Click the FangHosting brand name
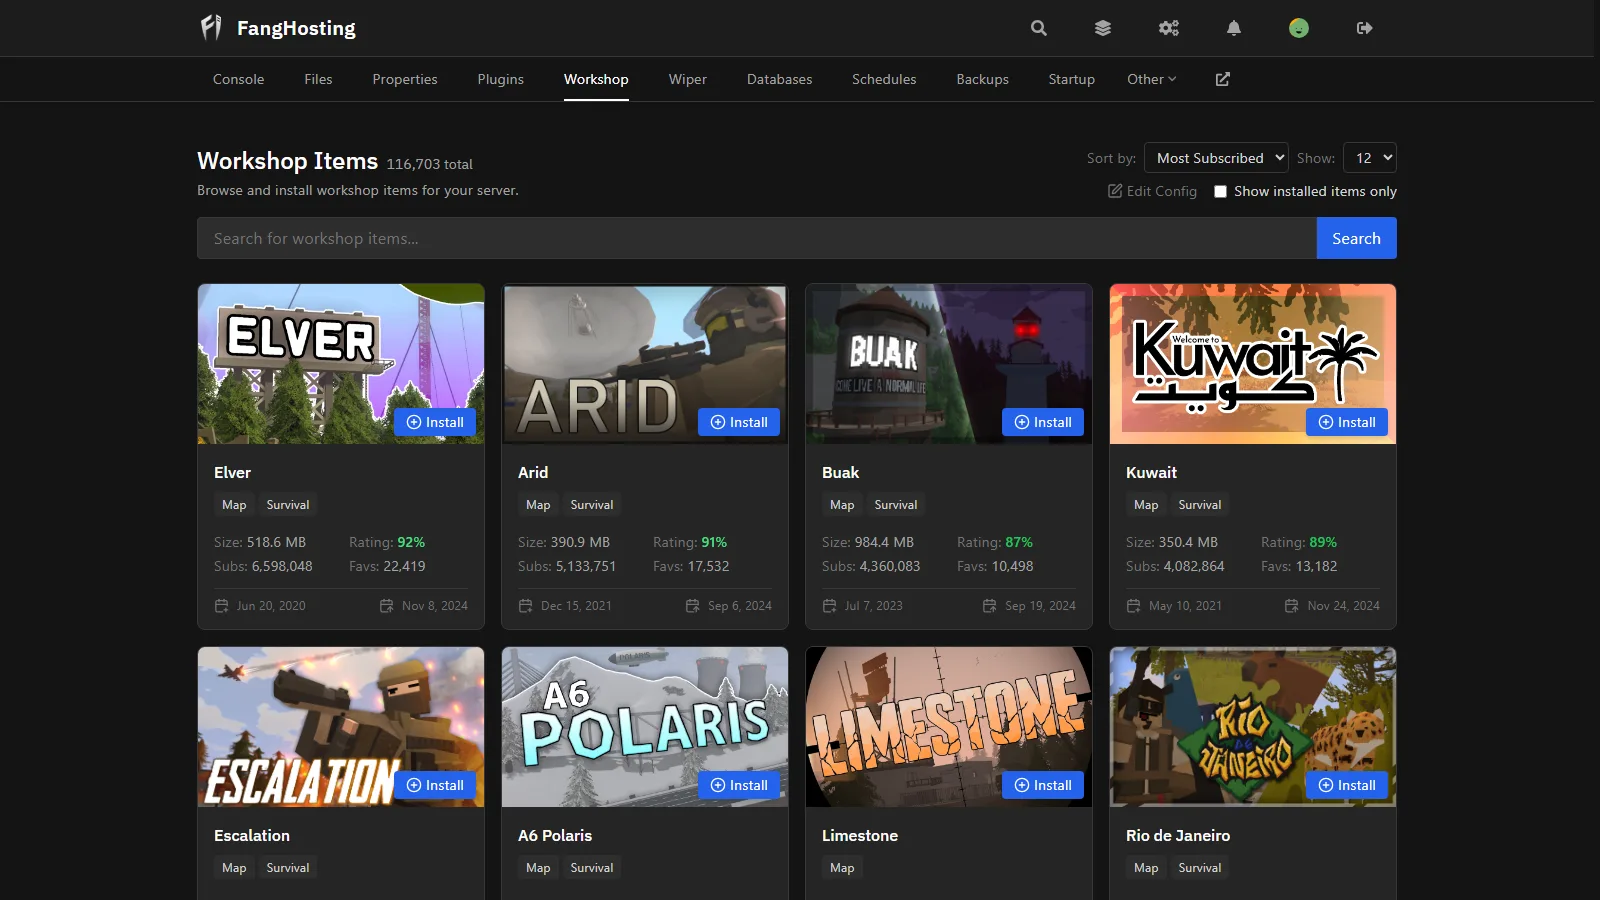The height and width of the screenshot is (900, 1600). [296, 28]
